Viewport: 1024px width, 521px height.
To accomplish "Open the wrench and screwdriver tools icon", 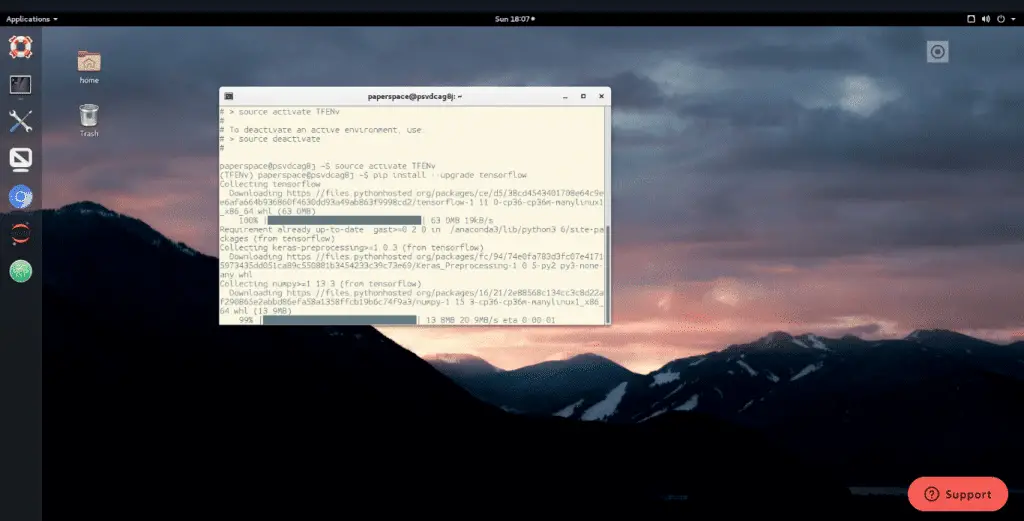I will 21,122.
